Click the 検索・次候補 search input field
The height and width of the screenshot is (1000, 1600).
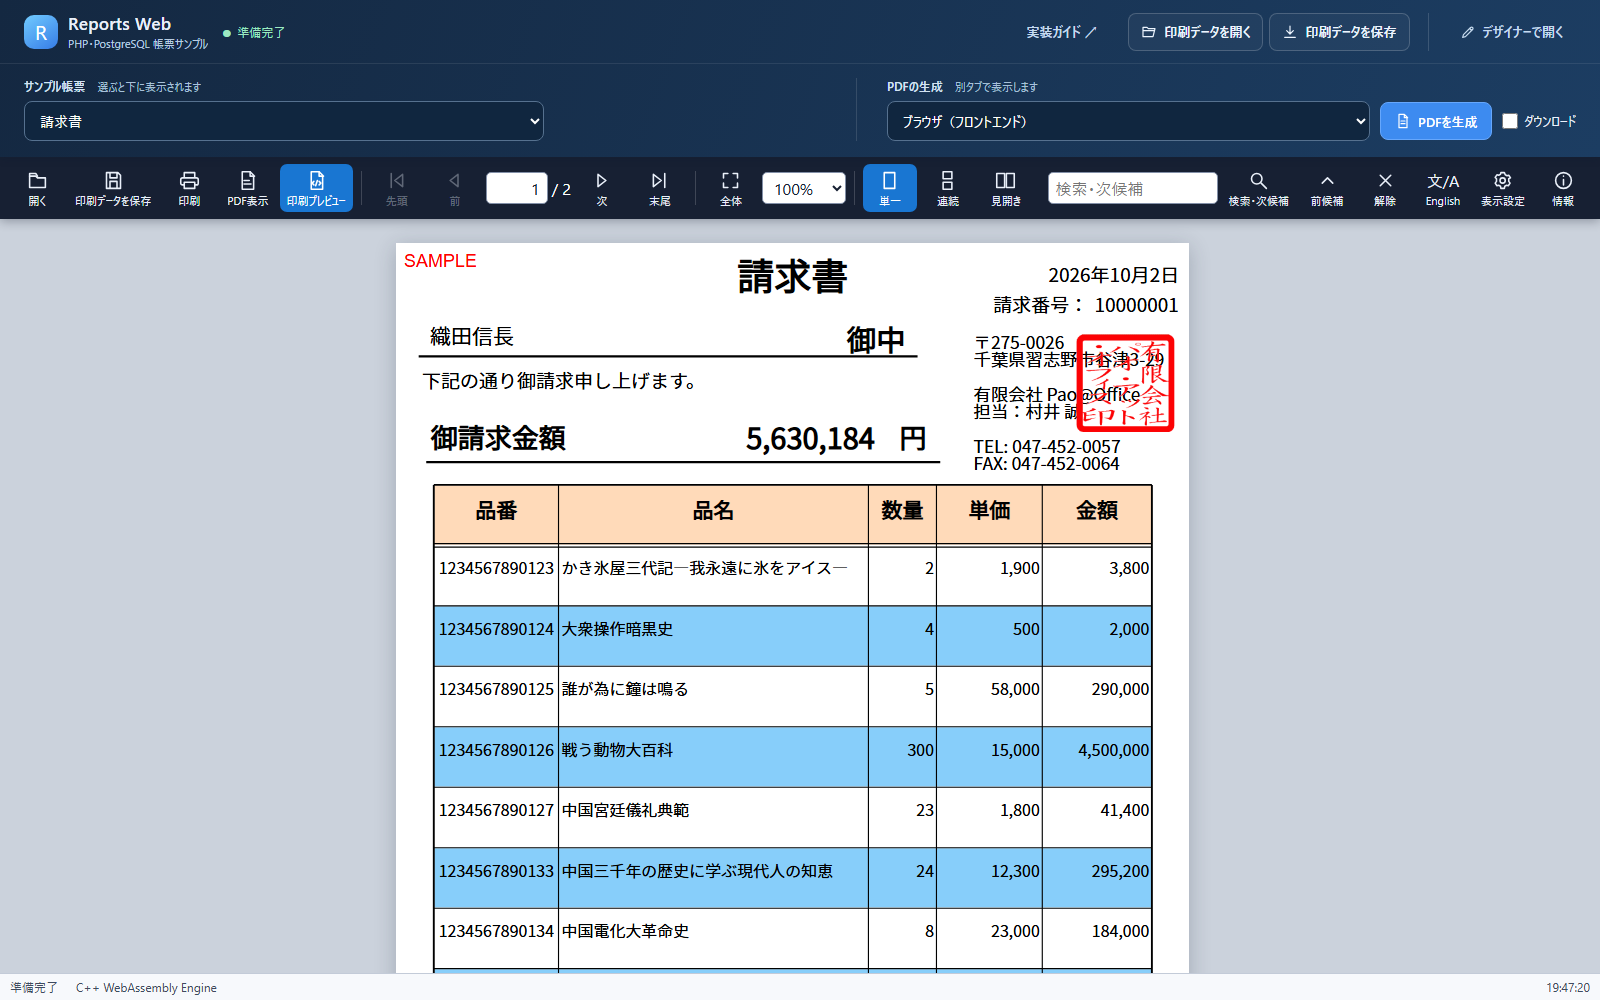(1133, 188)
